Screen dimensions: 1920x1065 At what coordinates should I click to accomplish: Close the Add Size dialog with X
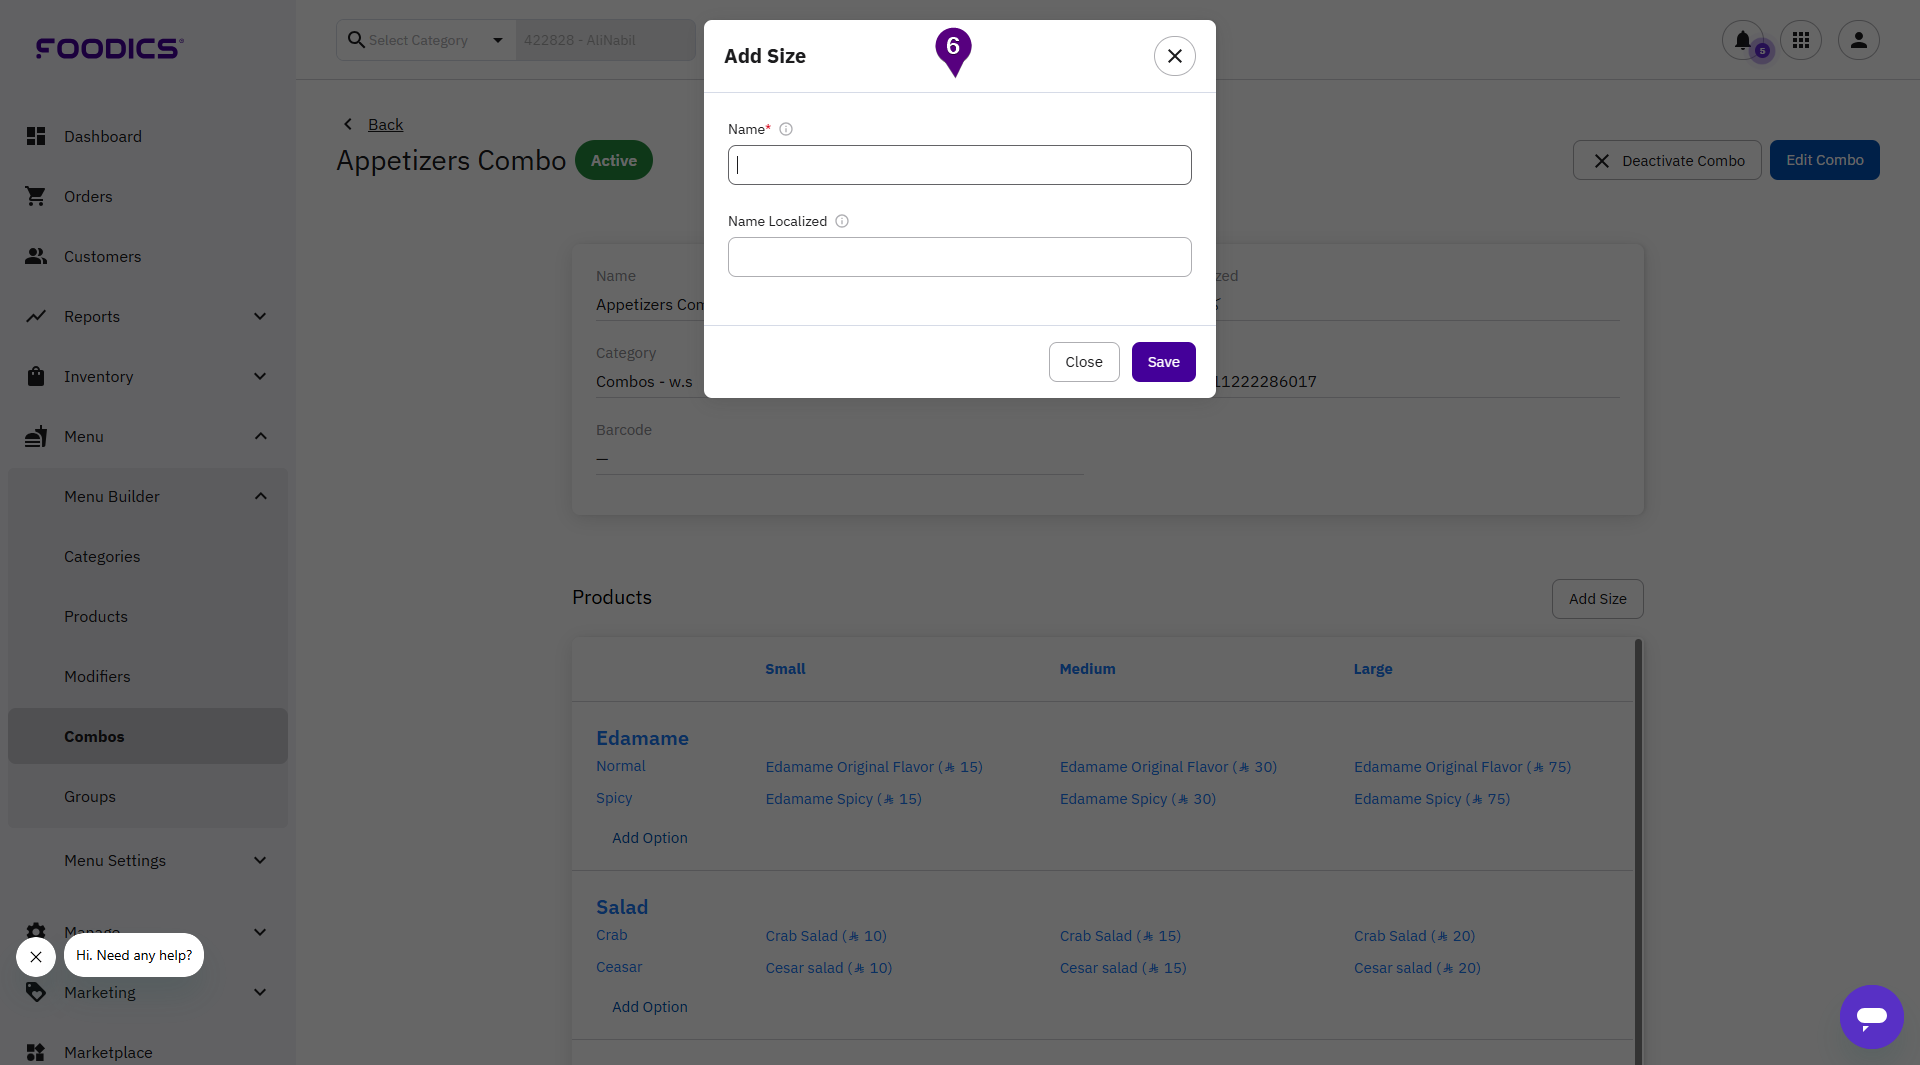(1175, 56)
